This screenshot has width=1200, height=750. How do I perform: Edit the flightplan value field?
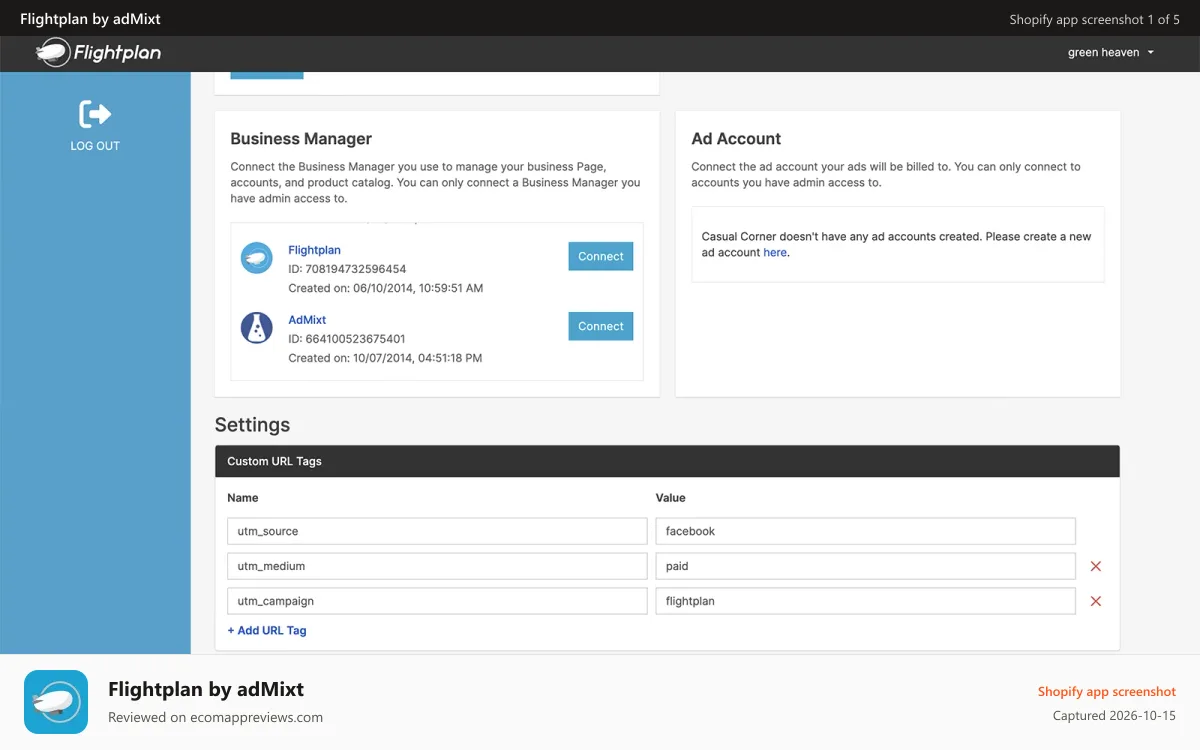click(866, 601)
